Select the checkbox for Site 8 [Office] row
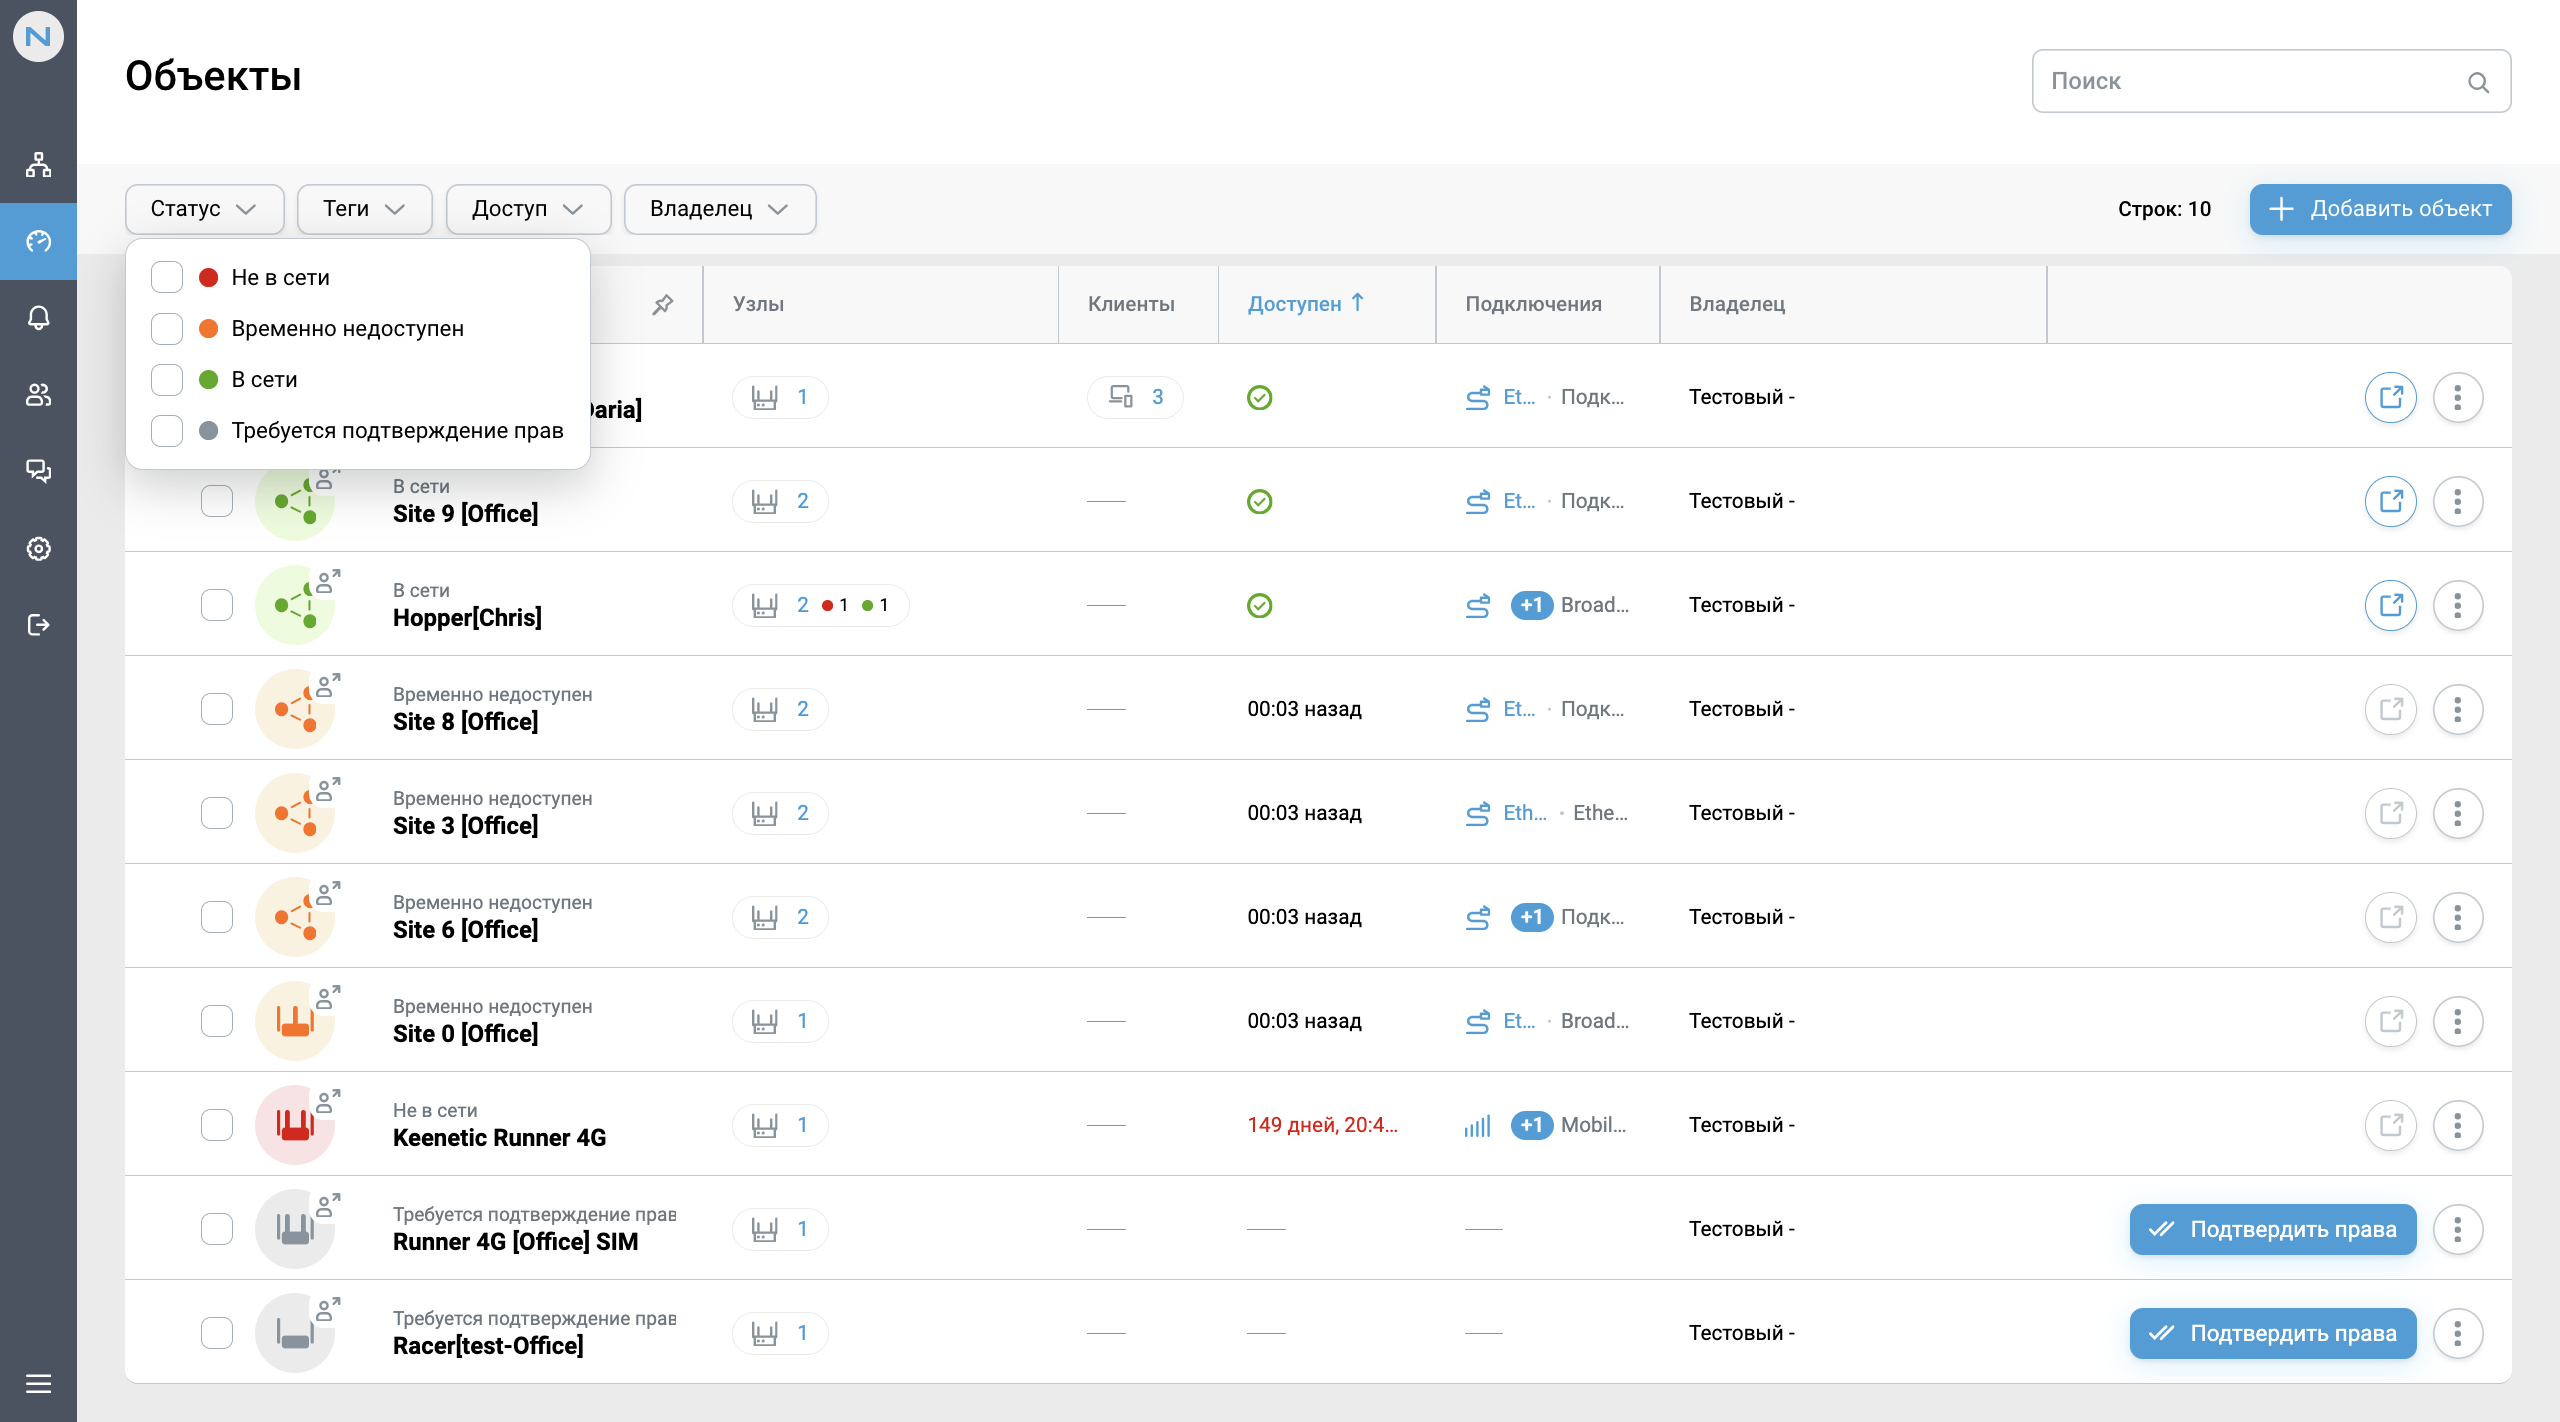 tap(216, 709)
